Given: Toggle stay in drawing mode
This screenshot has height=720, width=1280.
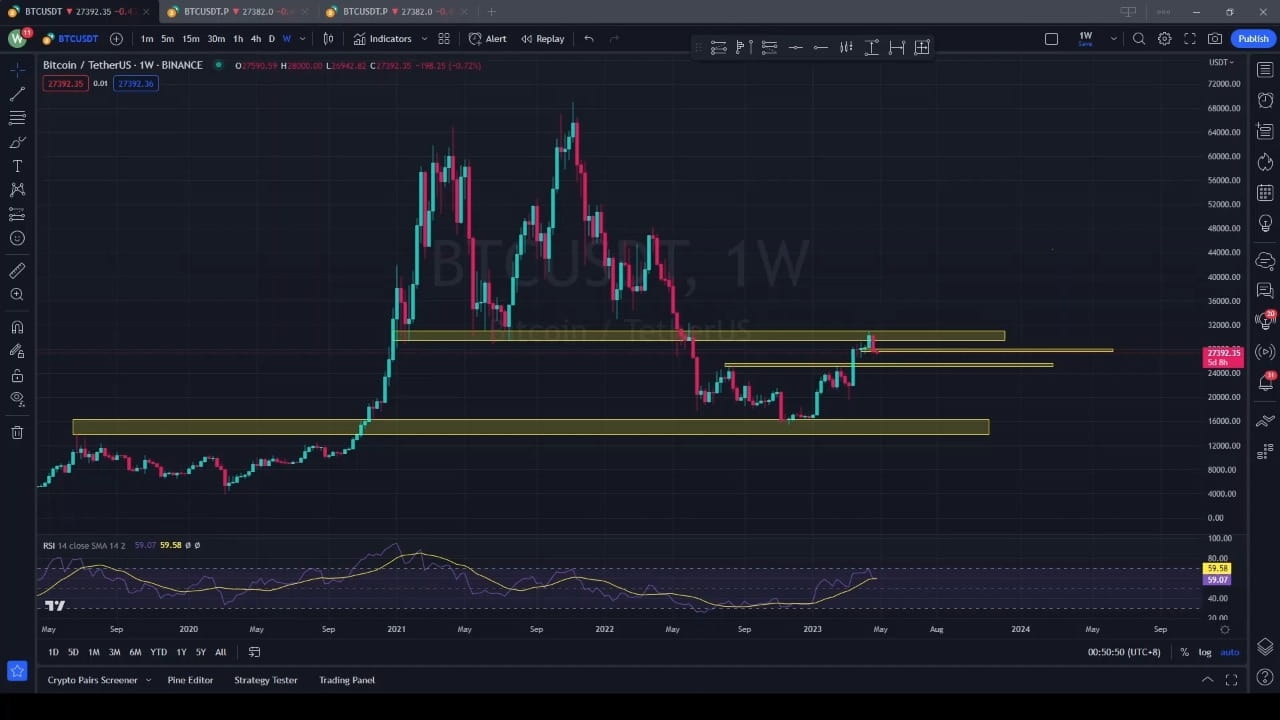Looking at the screenshot, I should point(17,351).
